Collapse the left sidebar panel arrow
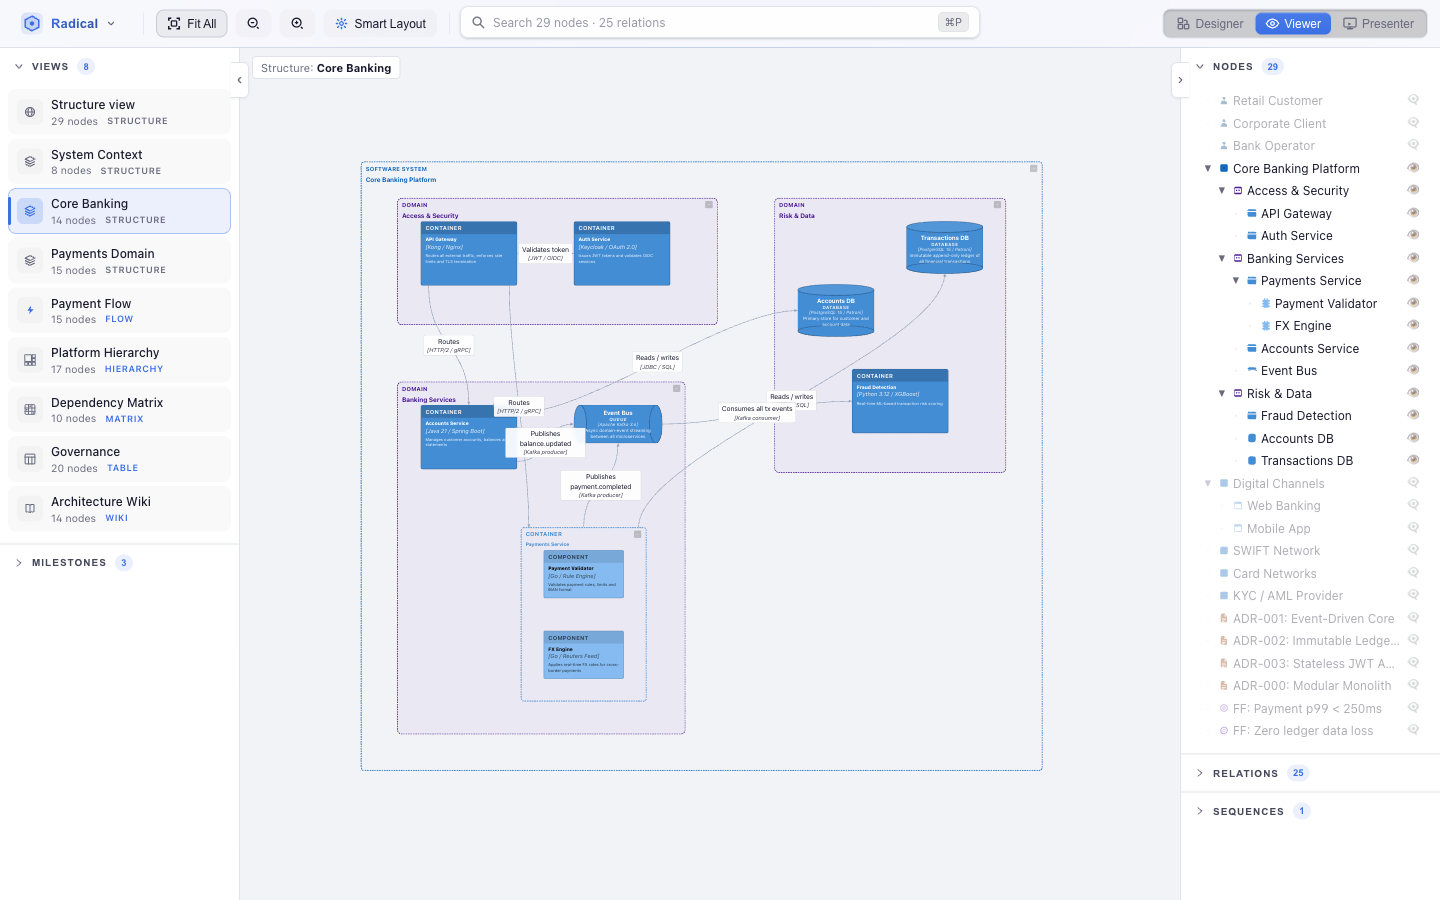This screenshot has width=1440, height=900. (239, 80)
